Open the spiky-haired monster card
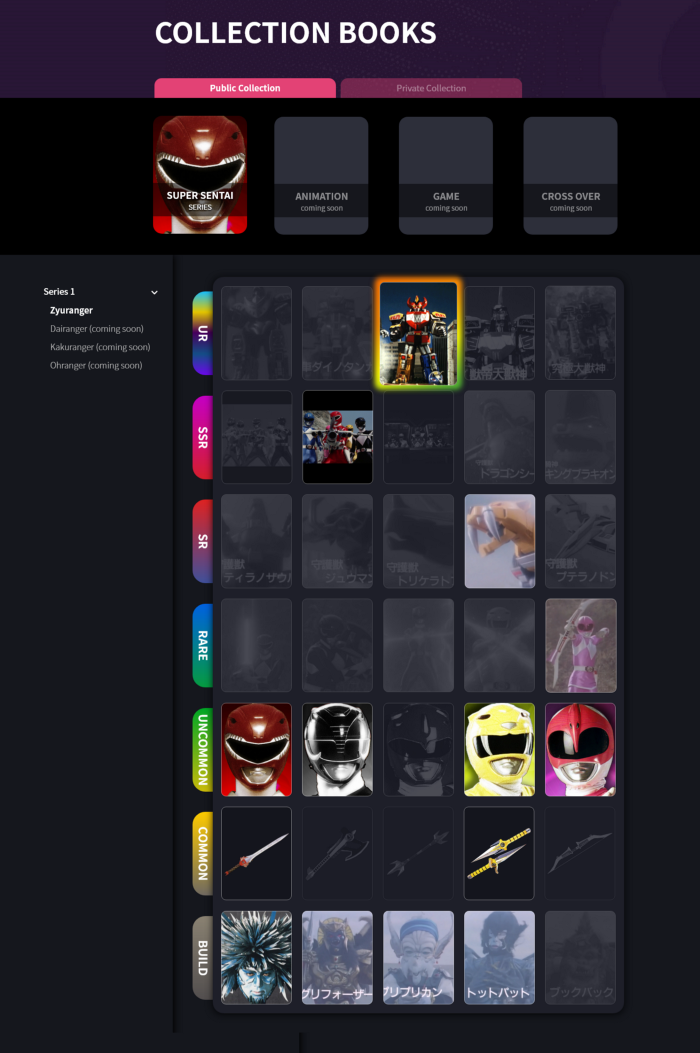700x1053 pixels. pyautogui.click(x=256, y=957)
